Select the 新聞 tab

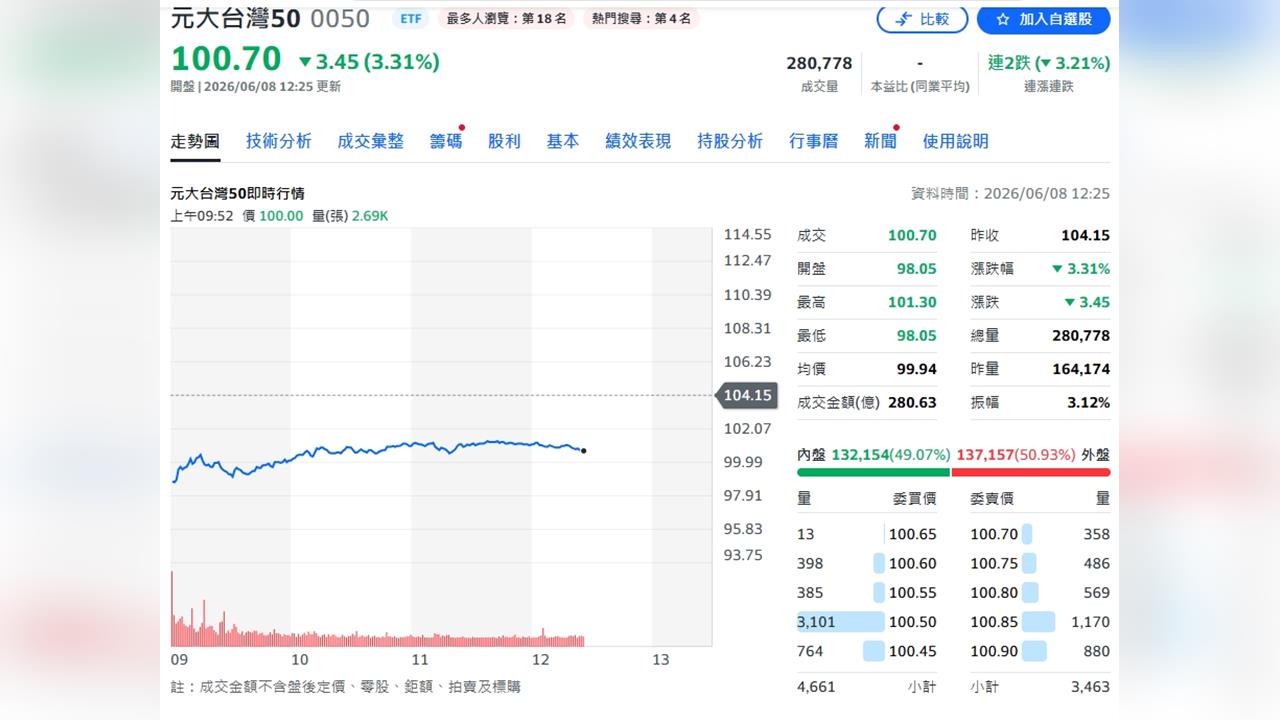coord(881,141)
